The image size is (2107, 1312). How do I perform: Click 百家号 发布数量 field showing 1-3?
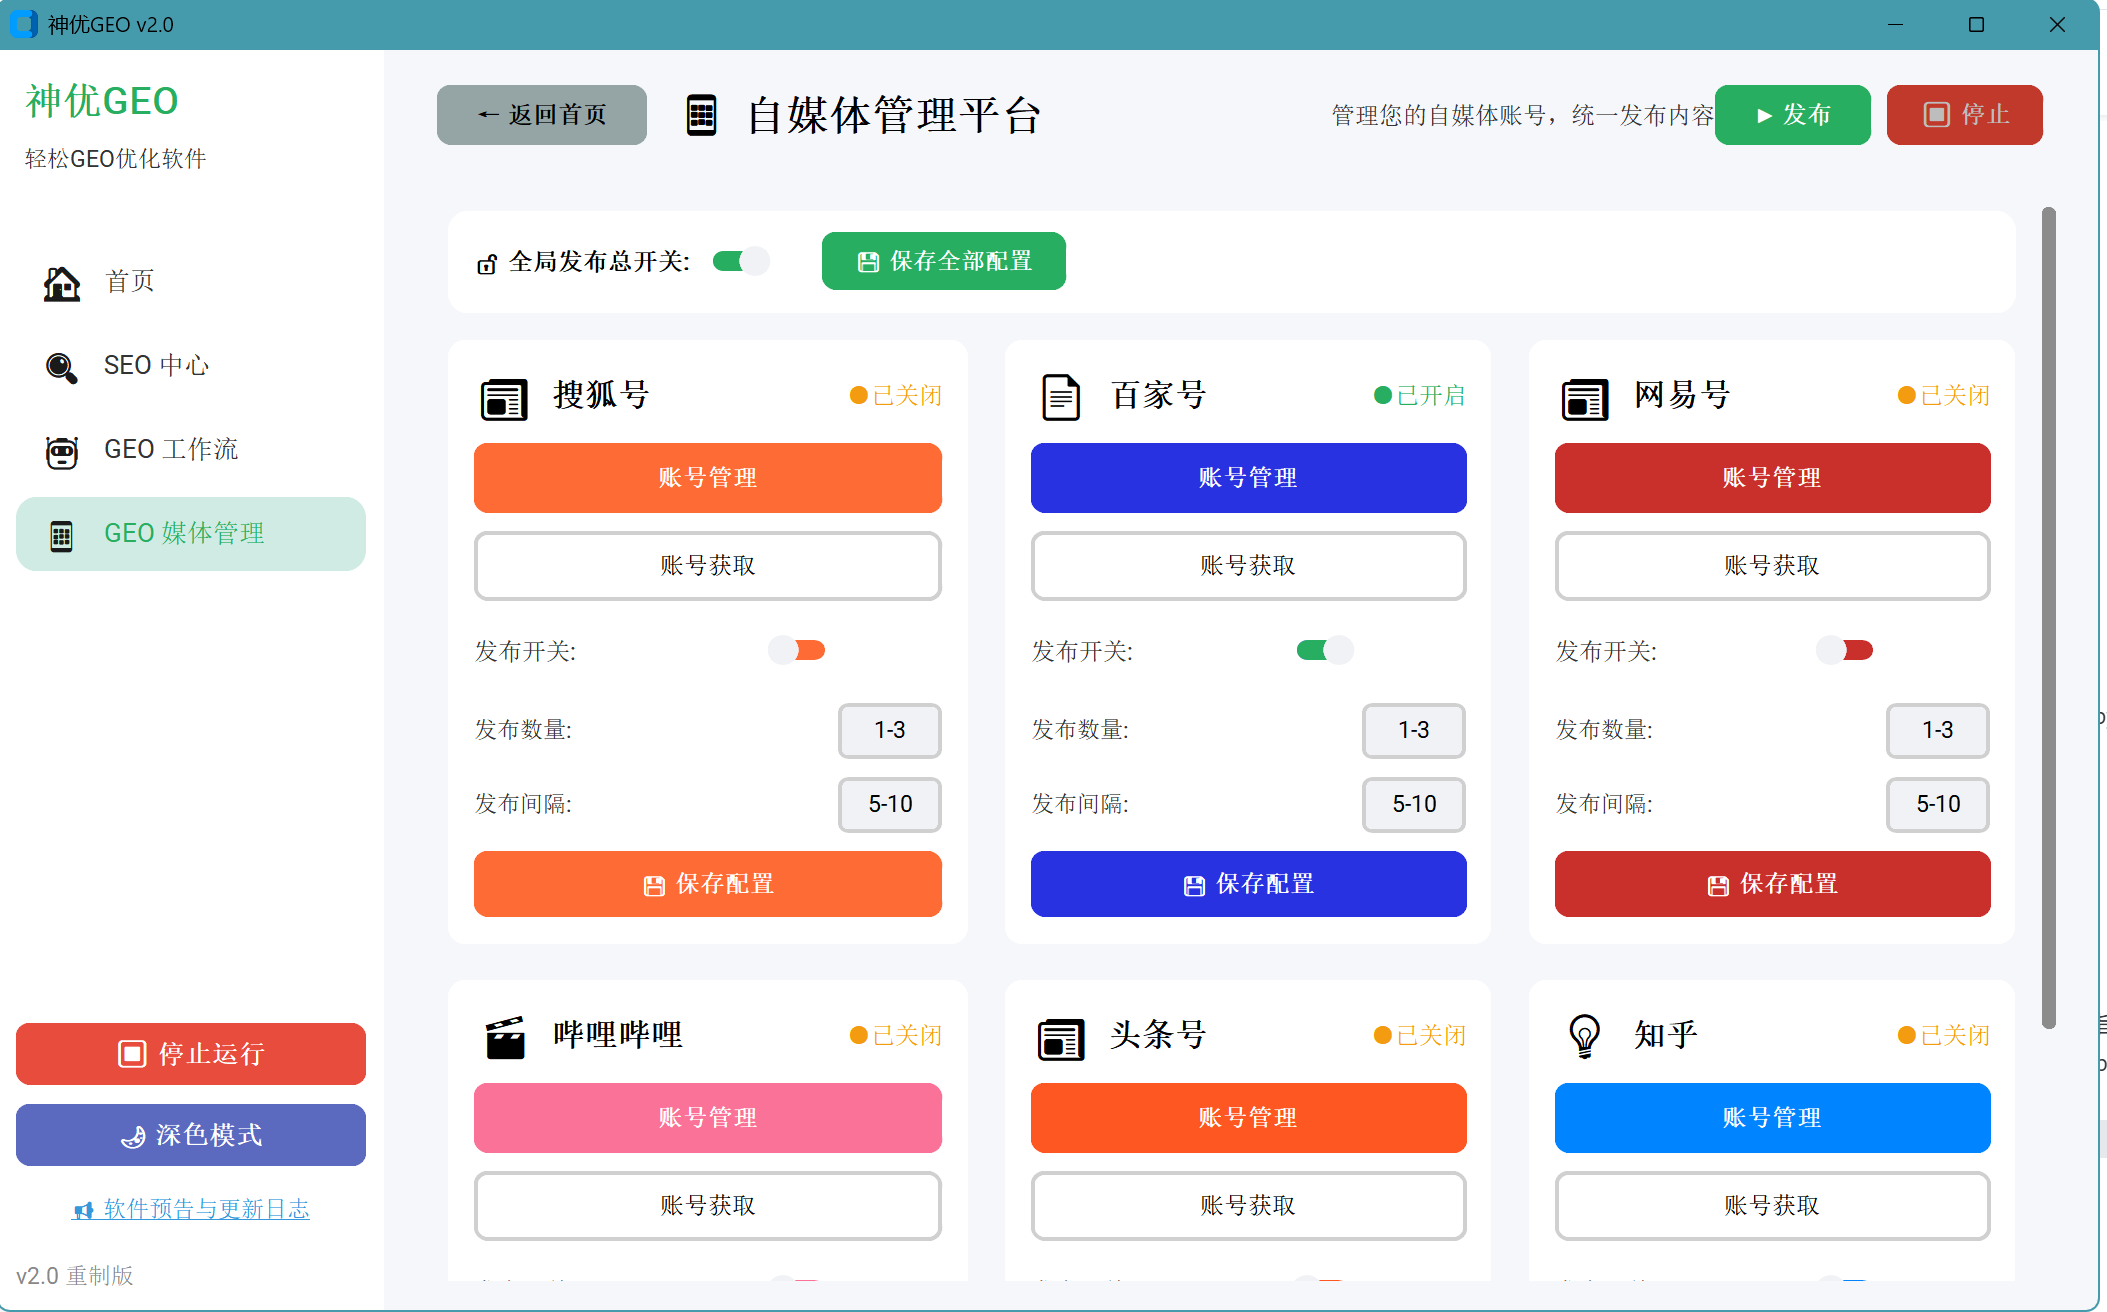tap(1414, 731)
